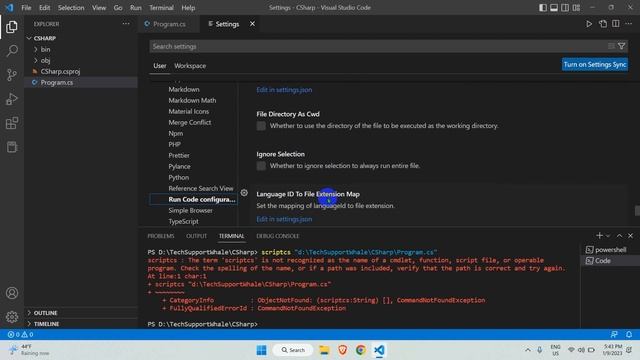The height and width of the screenshot is (360, 640).
Task: Open the Extensions view
Action: 12,123
